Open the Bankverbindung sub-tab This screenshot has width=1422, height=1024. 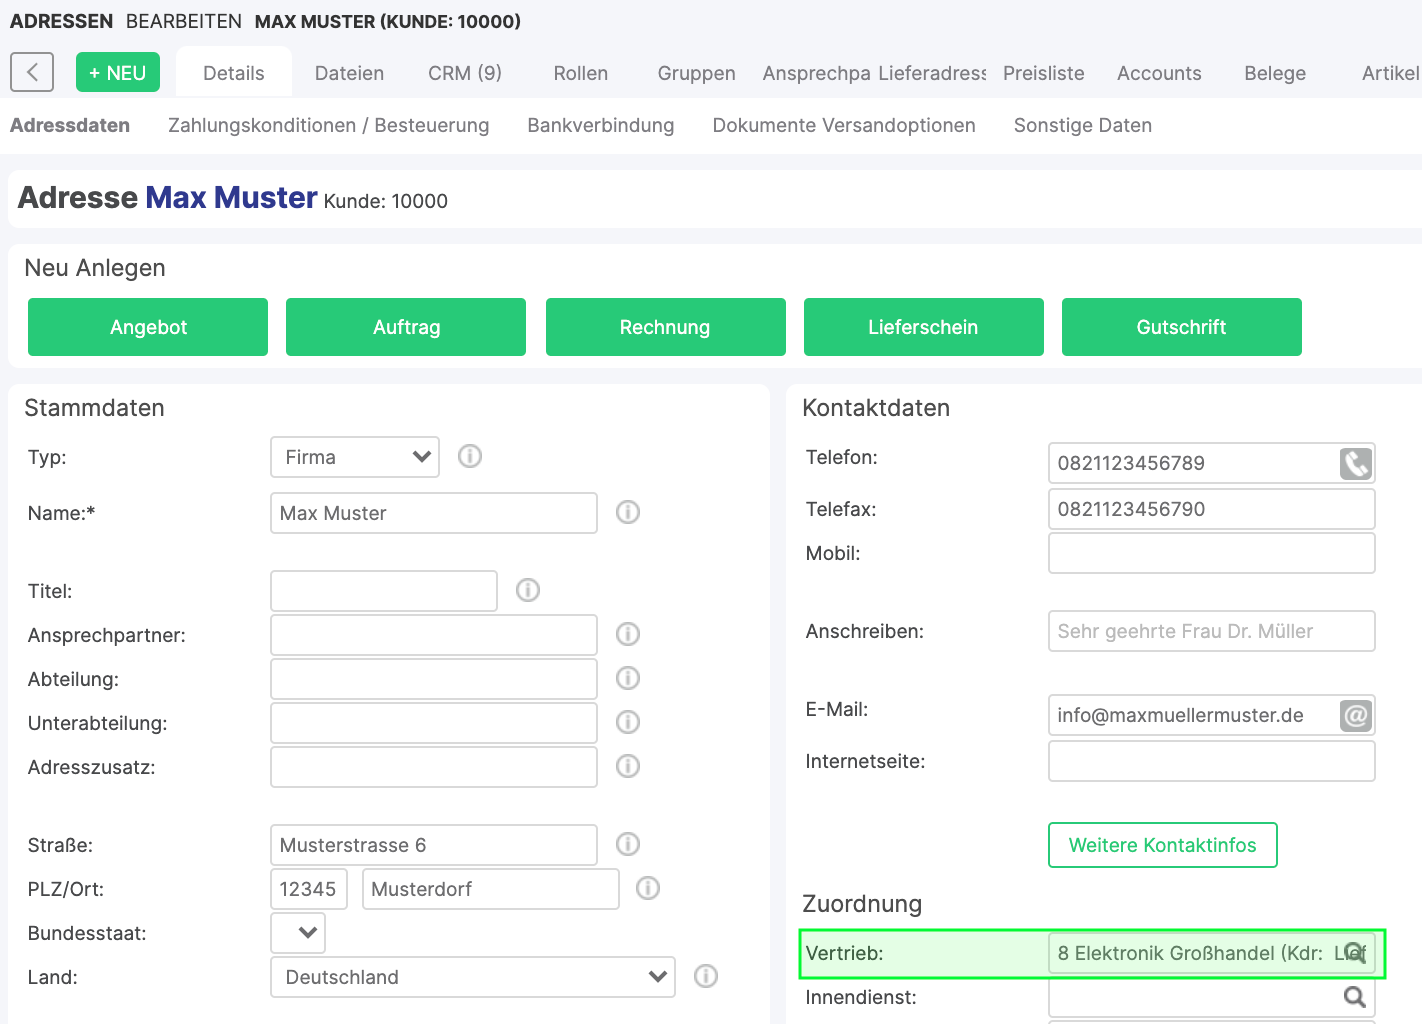(x=600, y=125)
